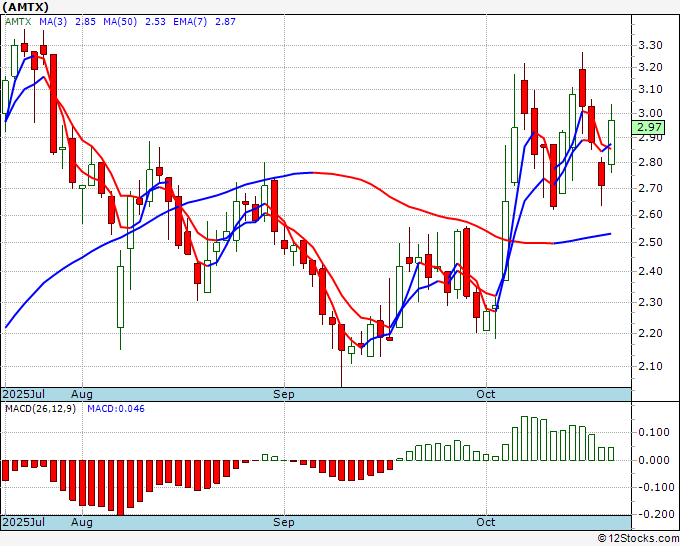The width and height of the screenshot is (680, 546).
Task: Click 2025Jul on the MACD axis
Action: click(x=24, y=522)
